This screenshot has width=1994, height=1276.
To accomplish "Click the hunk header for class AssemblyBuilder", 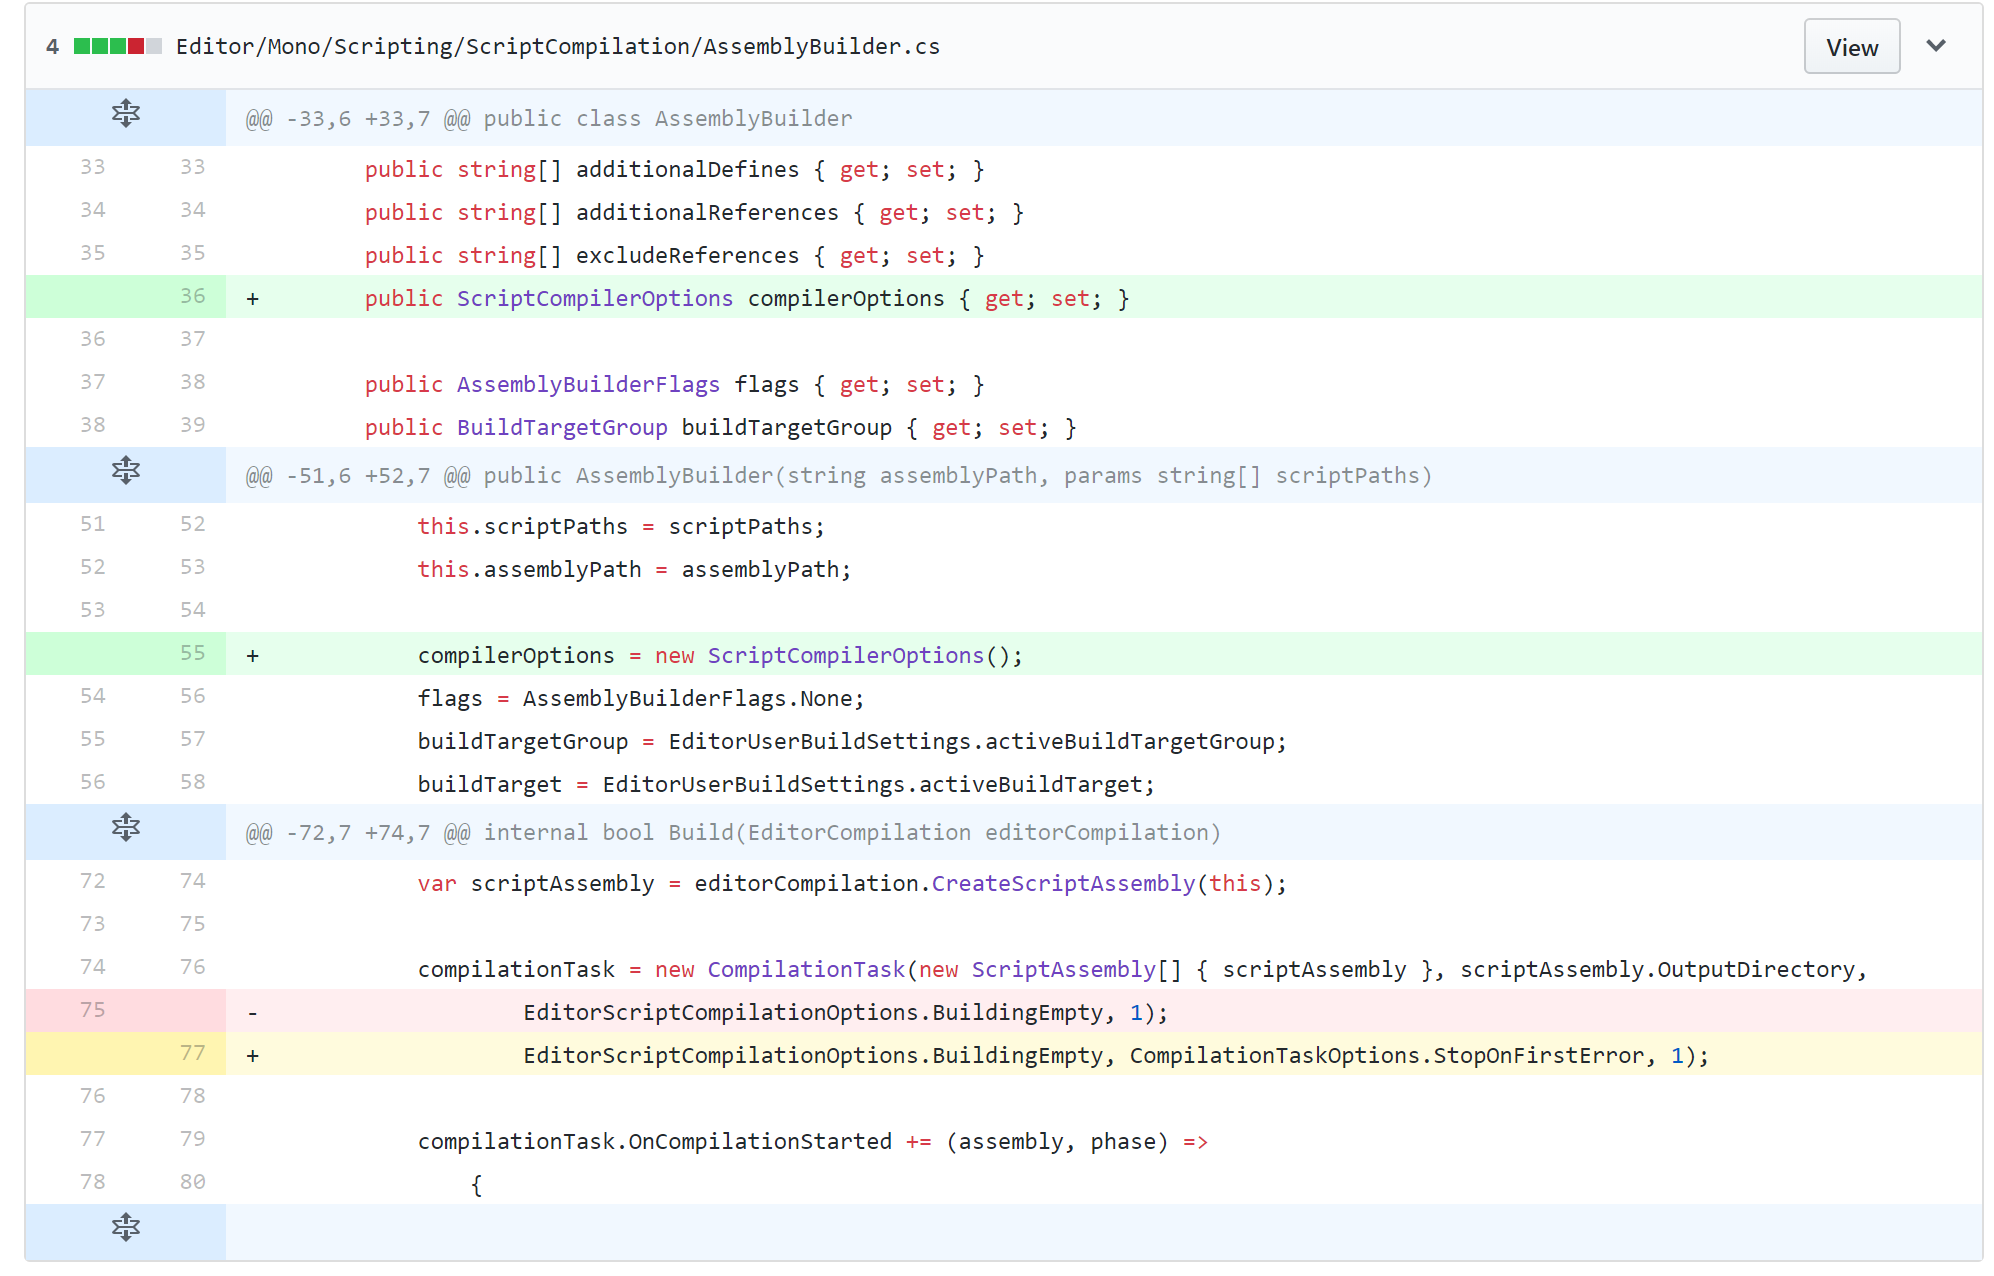I will point(549,119).
